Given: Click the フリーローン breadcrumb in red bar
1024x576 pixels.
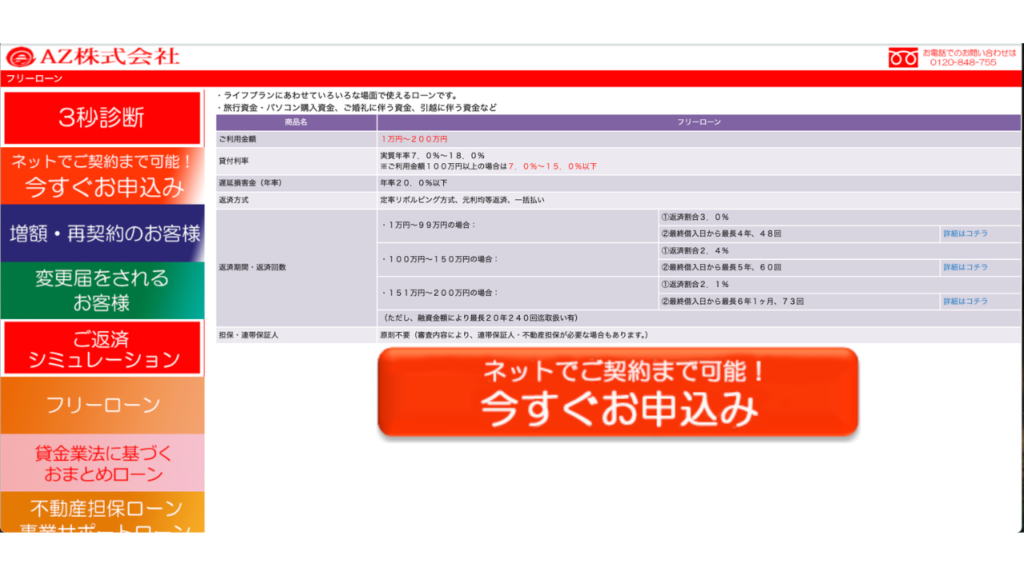Looking at the screenshot, I should coord(35,78).
